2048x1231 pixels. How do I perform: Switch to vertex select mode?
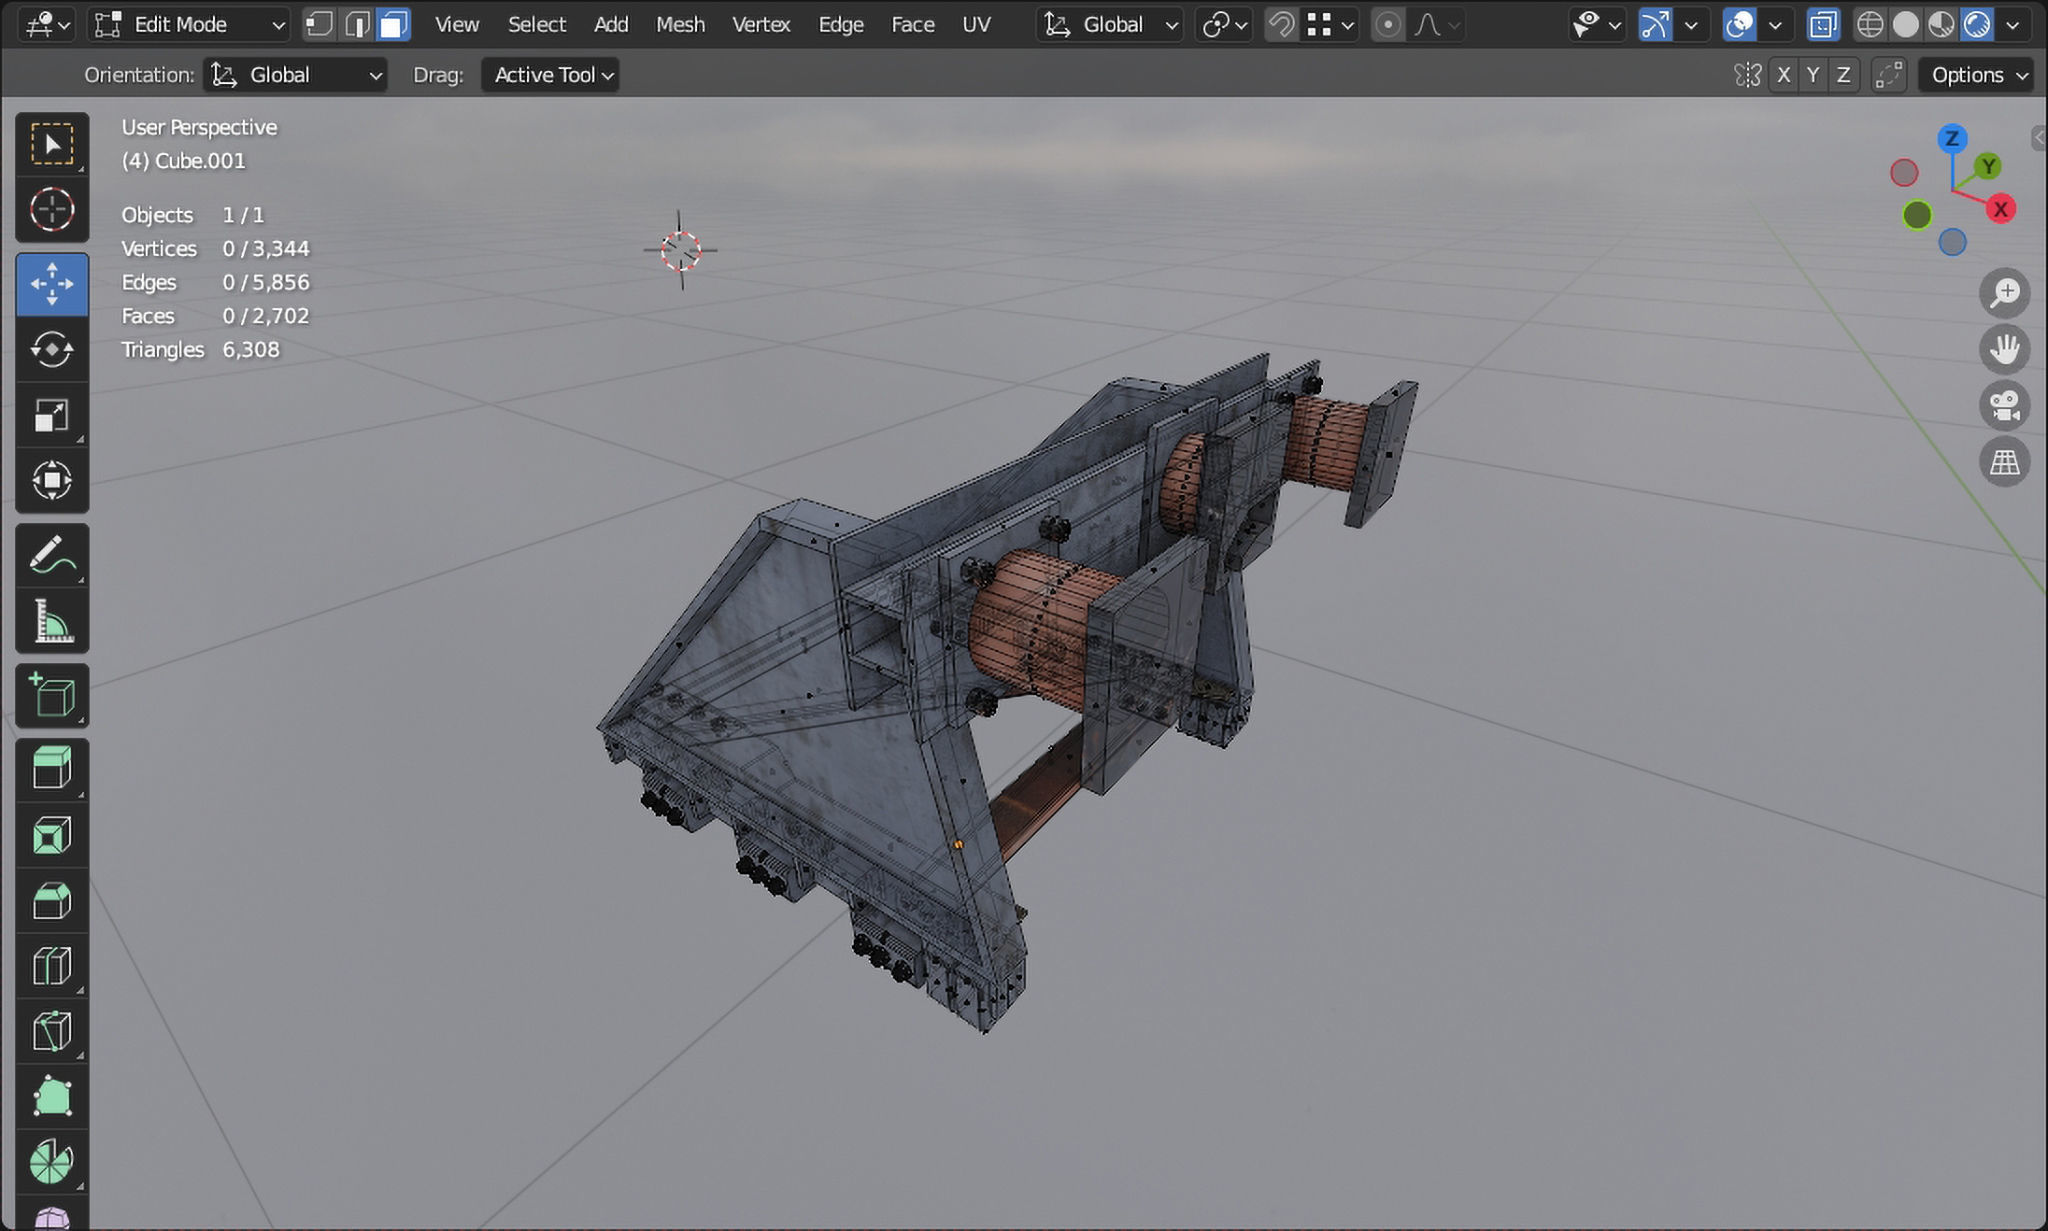[319, 24]
